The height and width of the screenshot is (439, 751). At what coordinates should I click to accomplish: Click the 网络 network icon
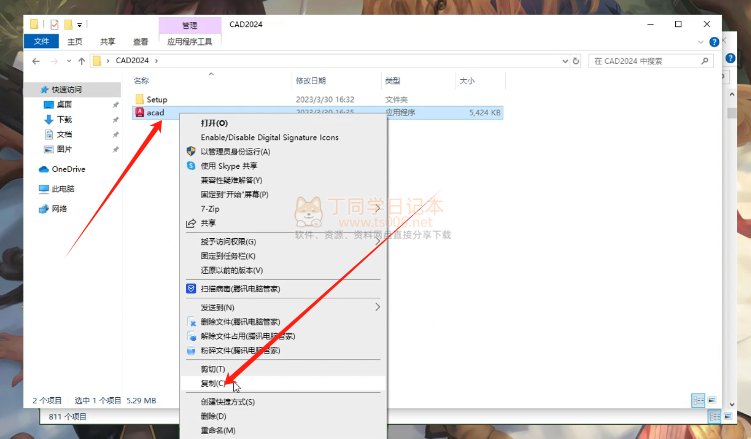[x=44, y=208]
